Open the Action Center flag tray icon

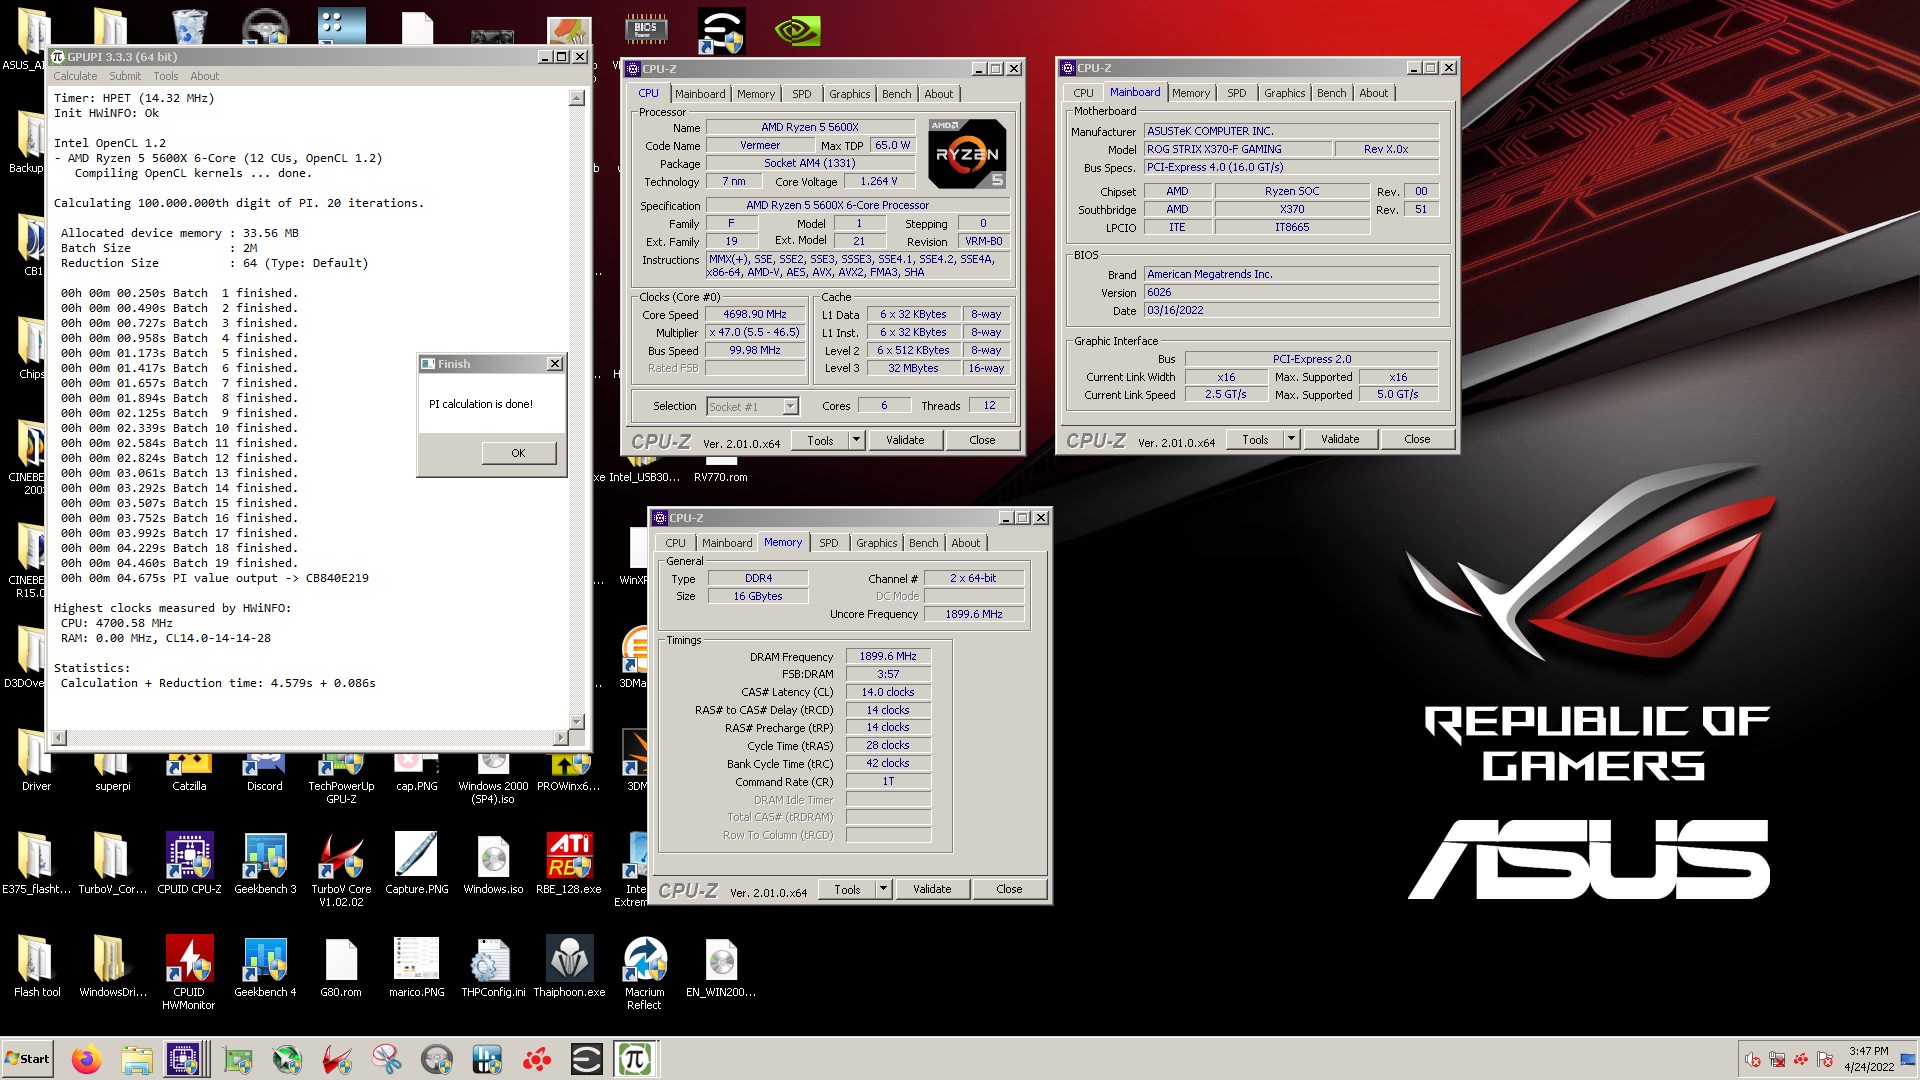click(x=1825, y=1059)
